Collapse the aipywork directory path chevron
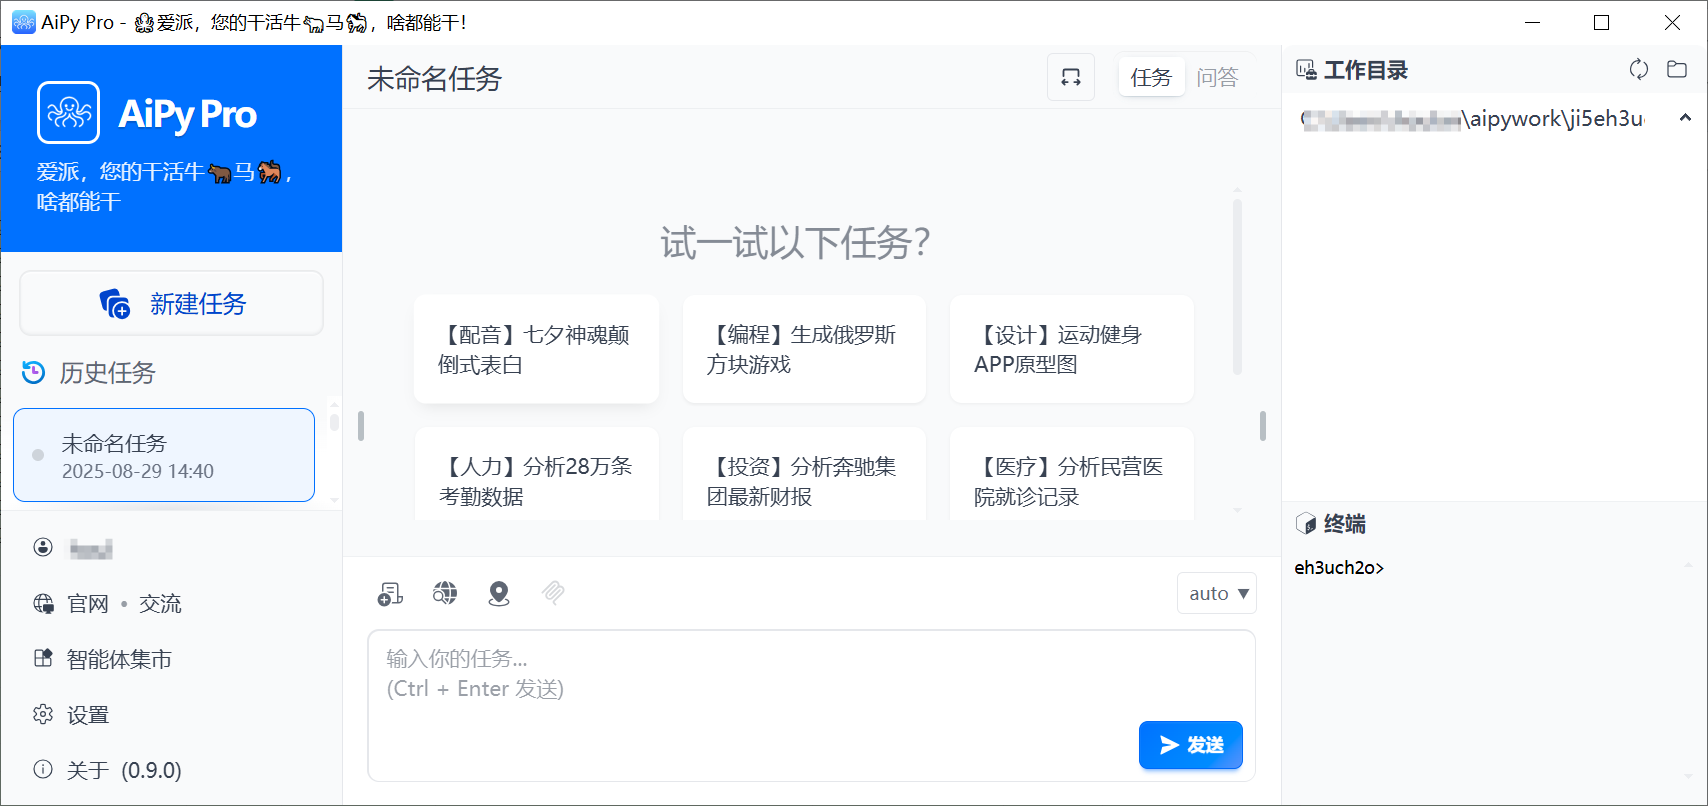Screen dimensions: 1708x806 1685,118
